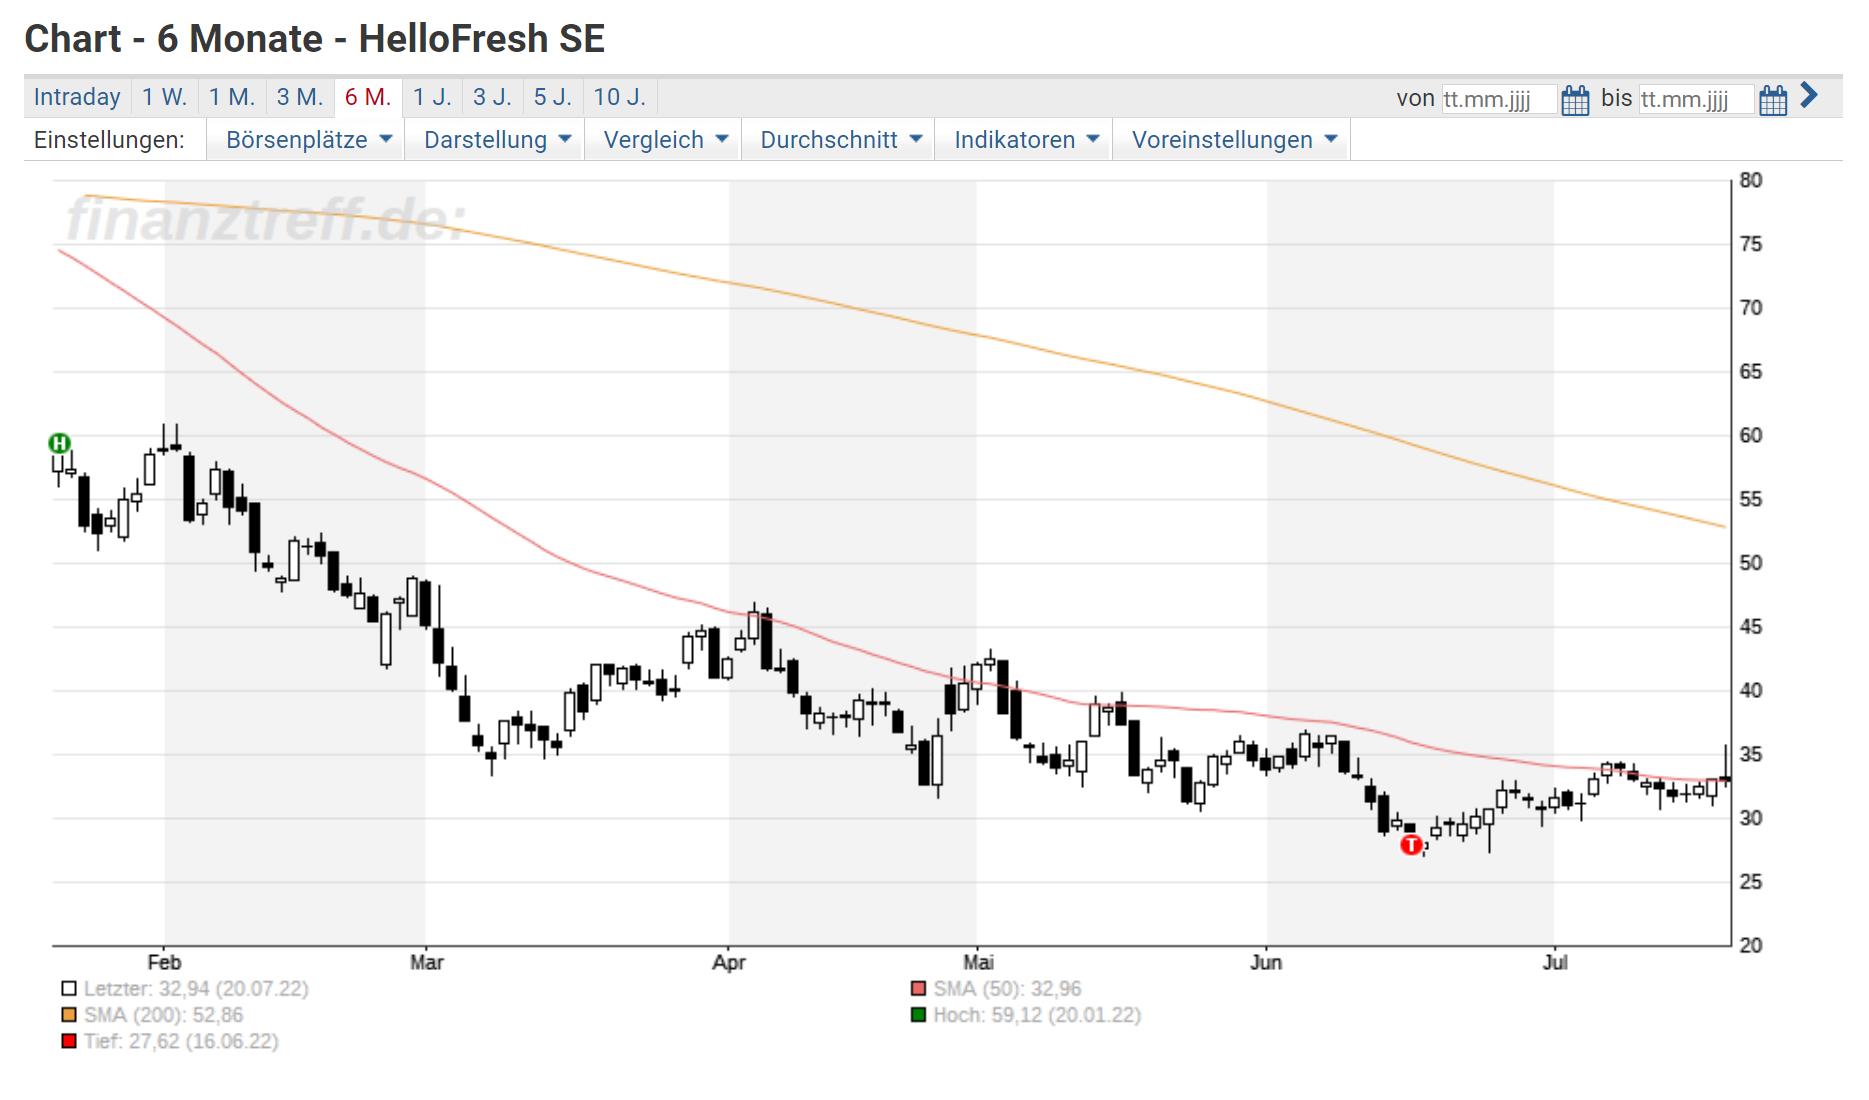1869x1100 pixels.
Task: Select the 1 W. time range tab
Action: (164, 97)
